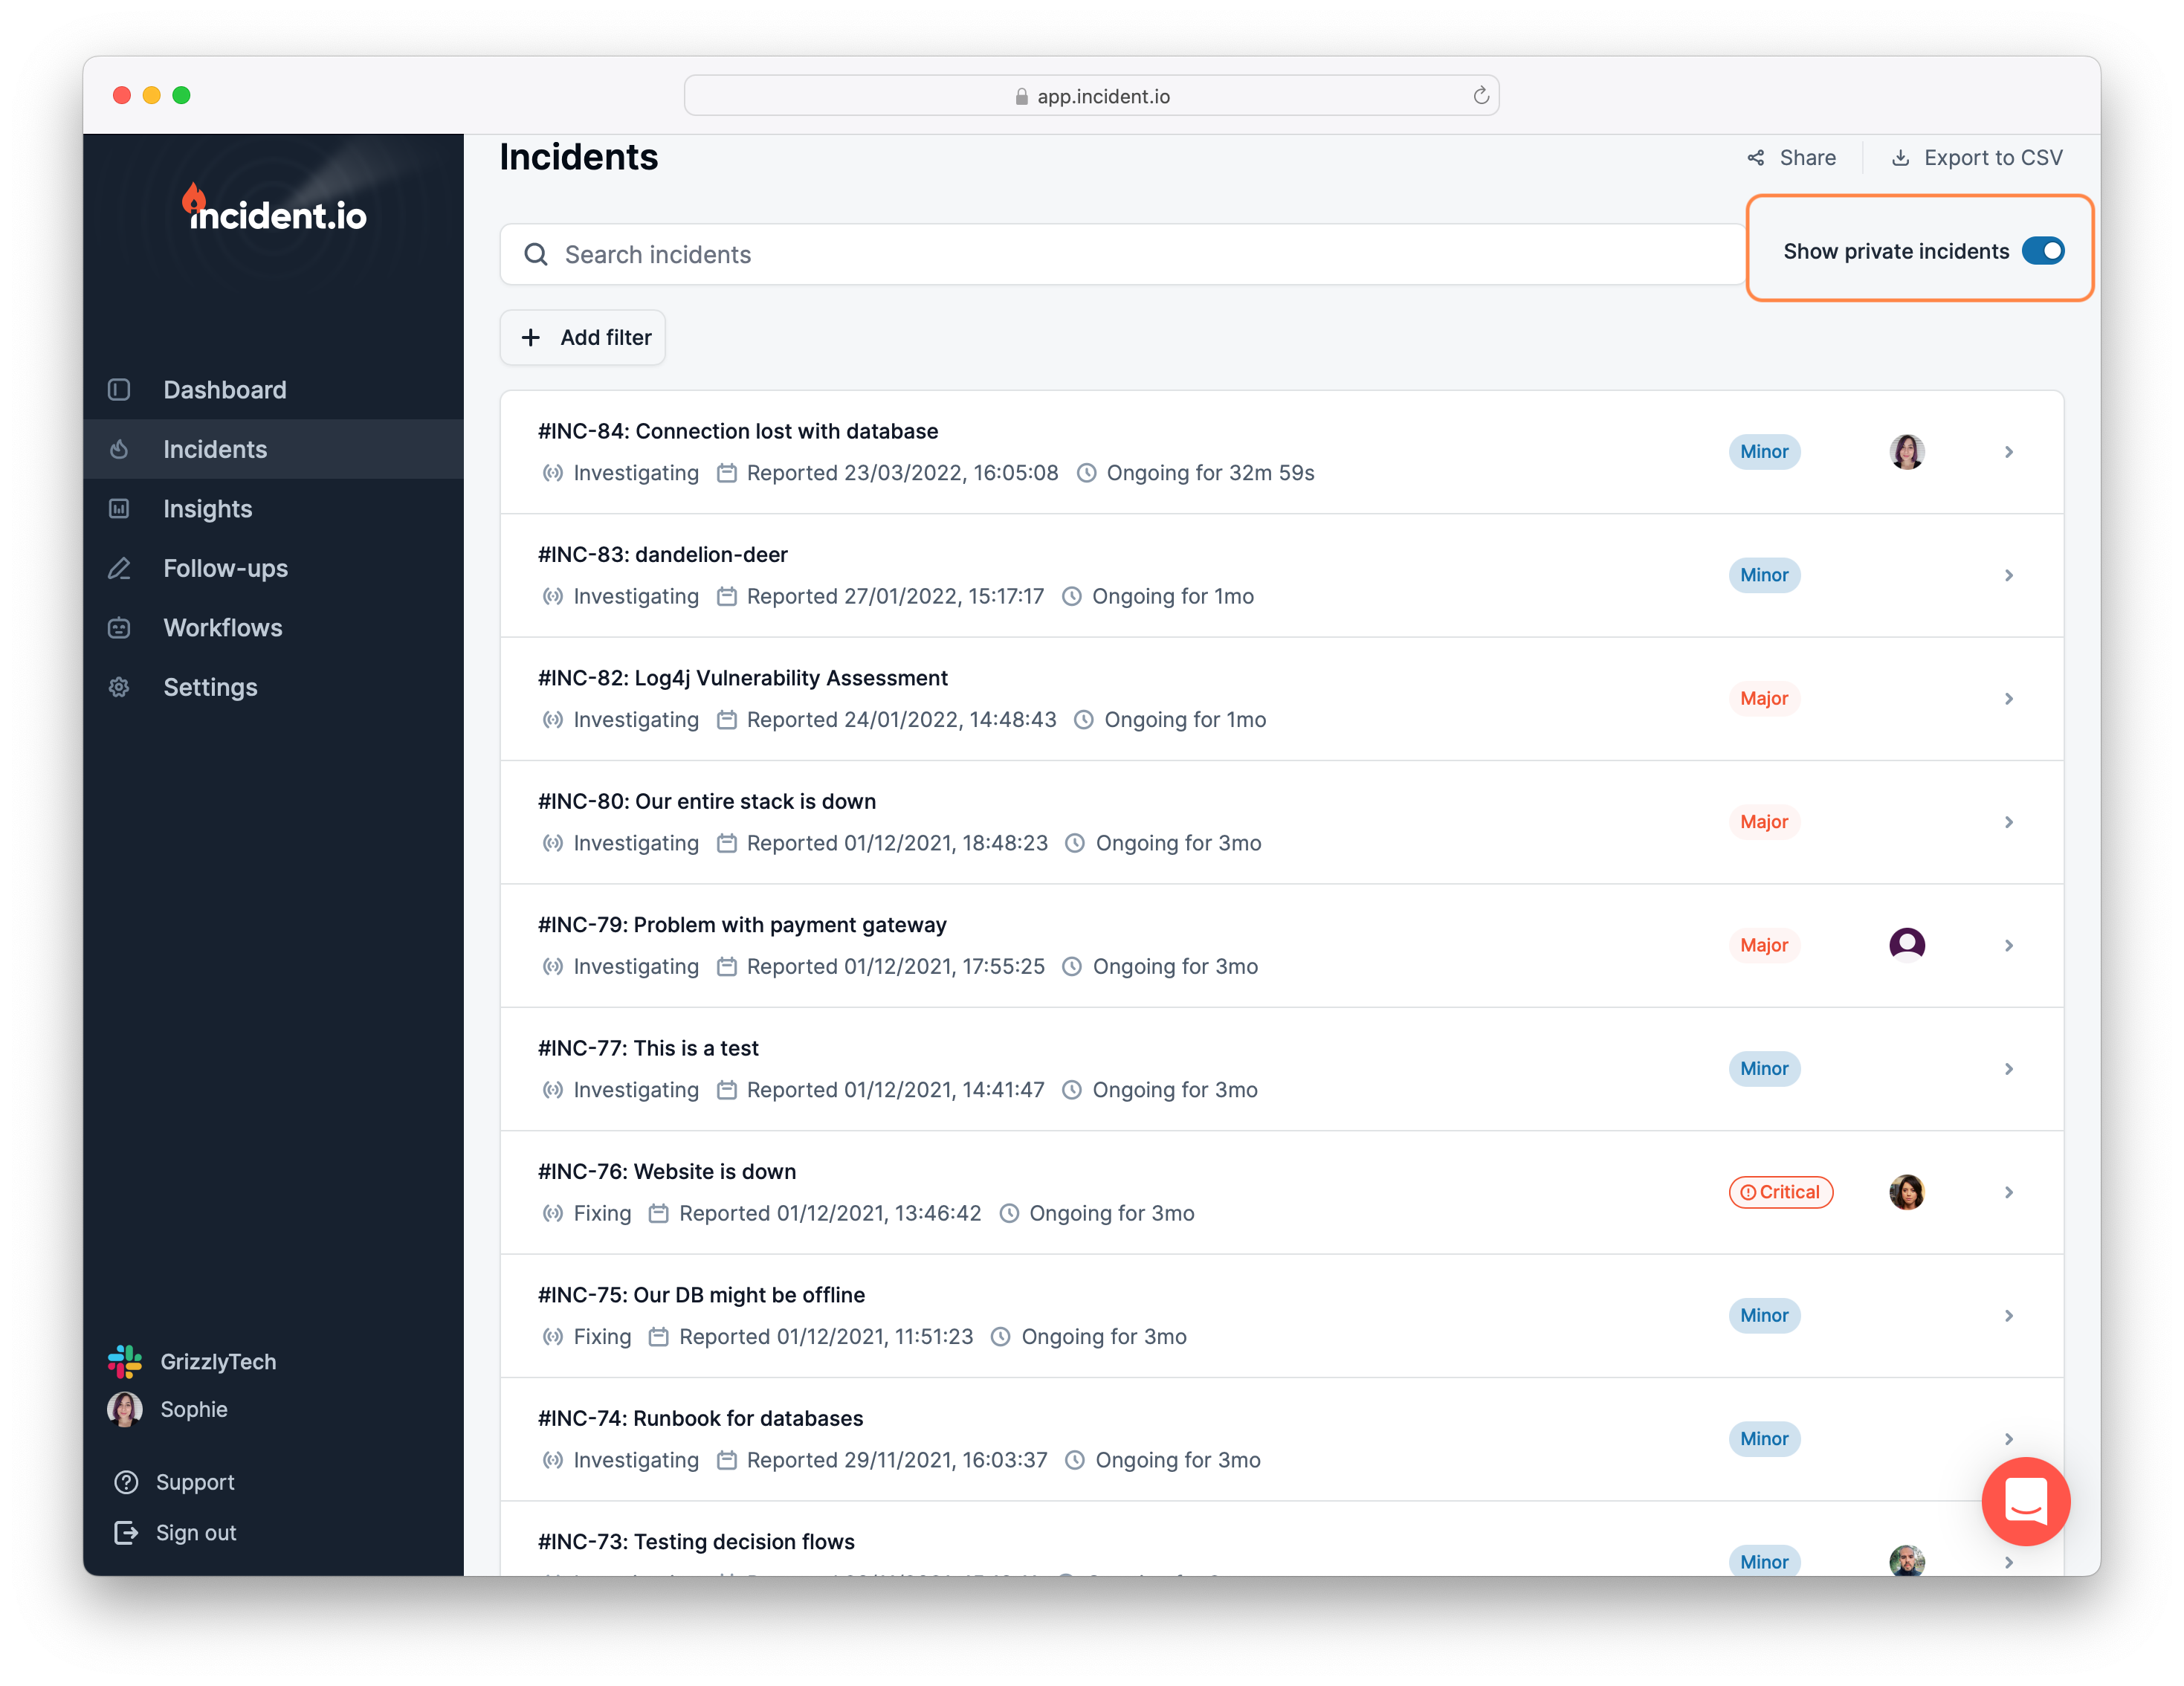Click the Share icon button
Viewport: 2184px width, 1686px height.
coord(1756,158)
